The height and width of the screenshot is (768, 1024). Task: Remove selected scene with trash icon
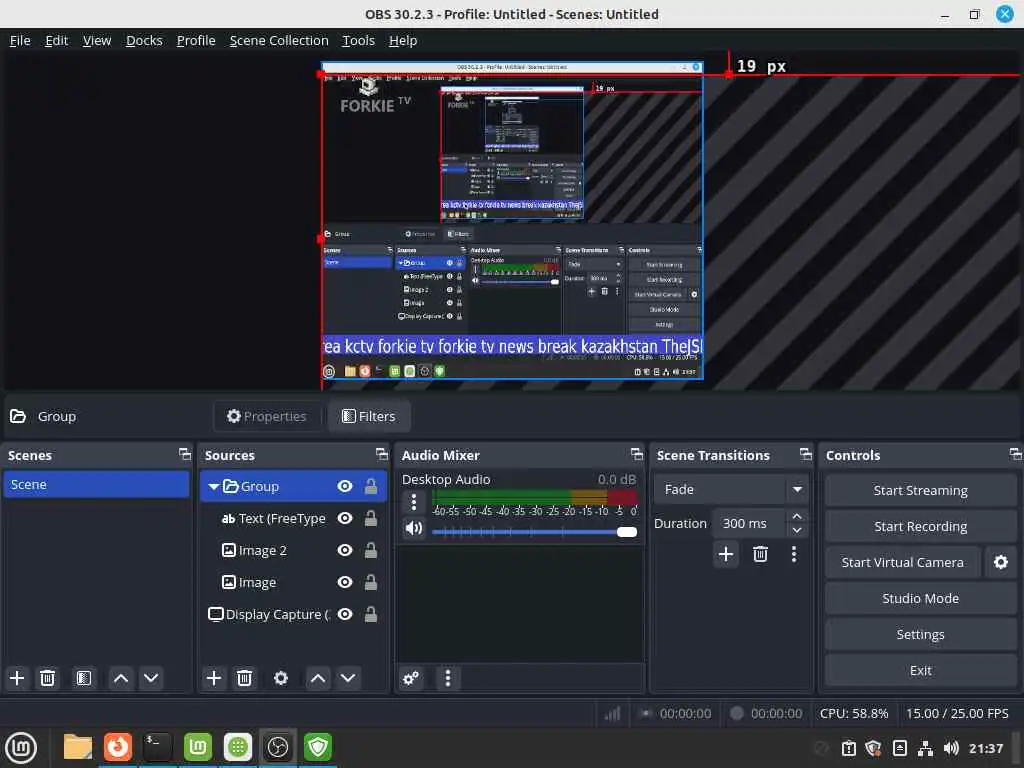[48, 678]
